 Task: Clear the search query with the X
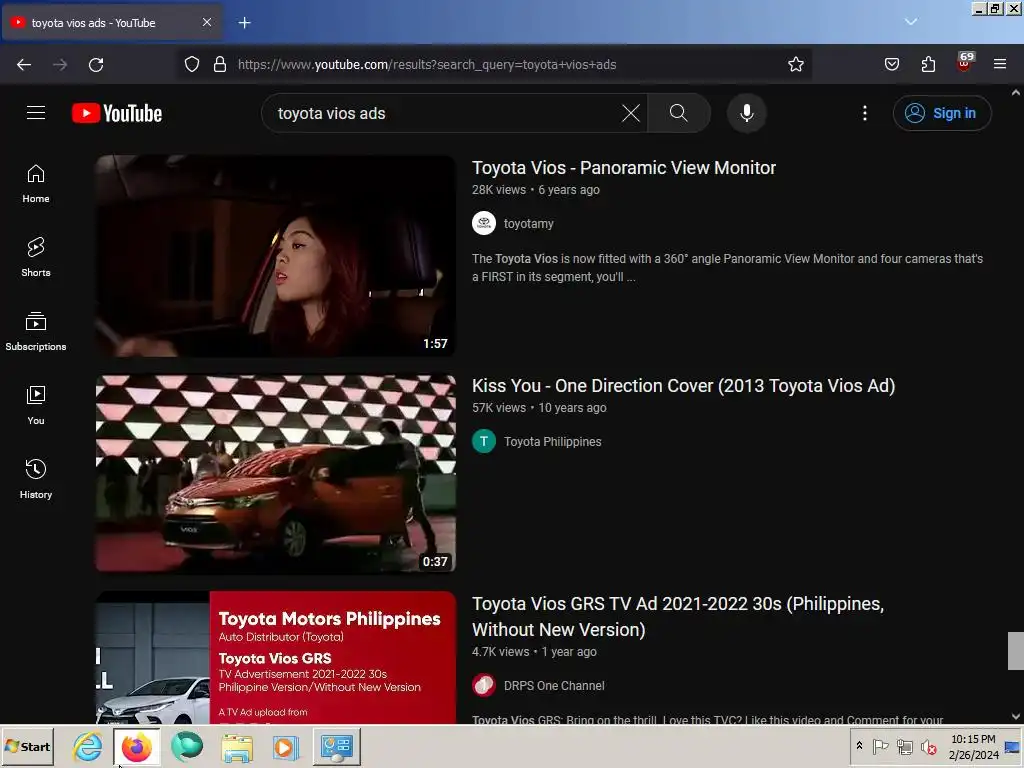point(630,113)
